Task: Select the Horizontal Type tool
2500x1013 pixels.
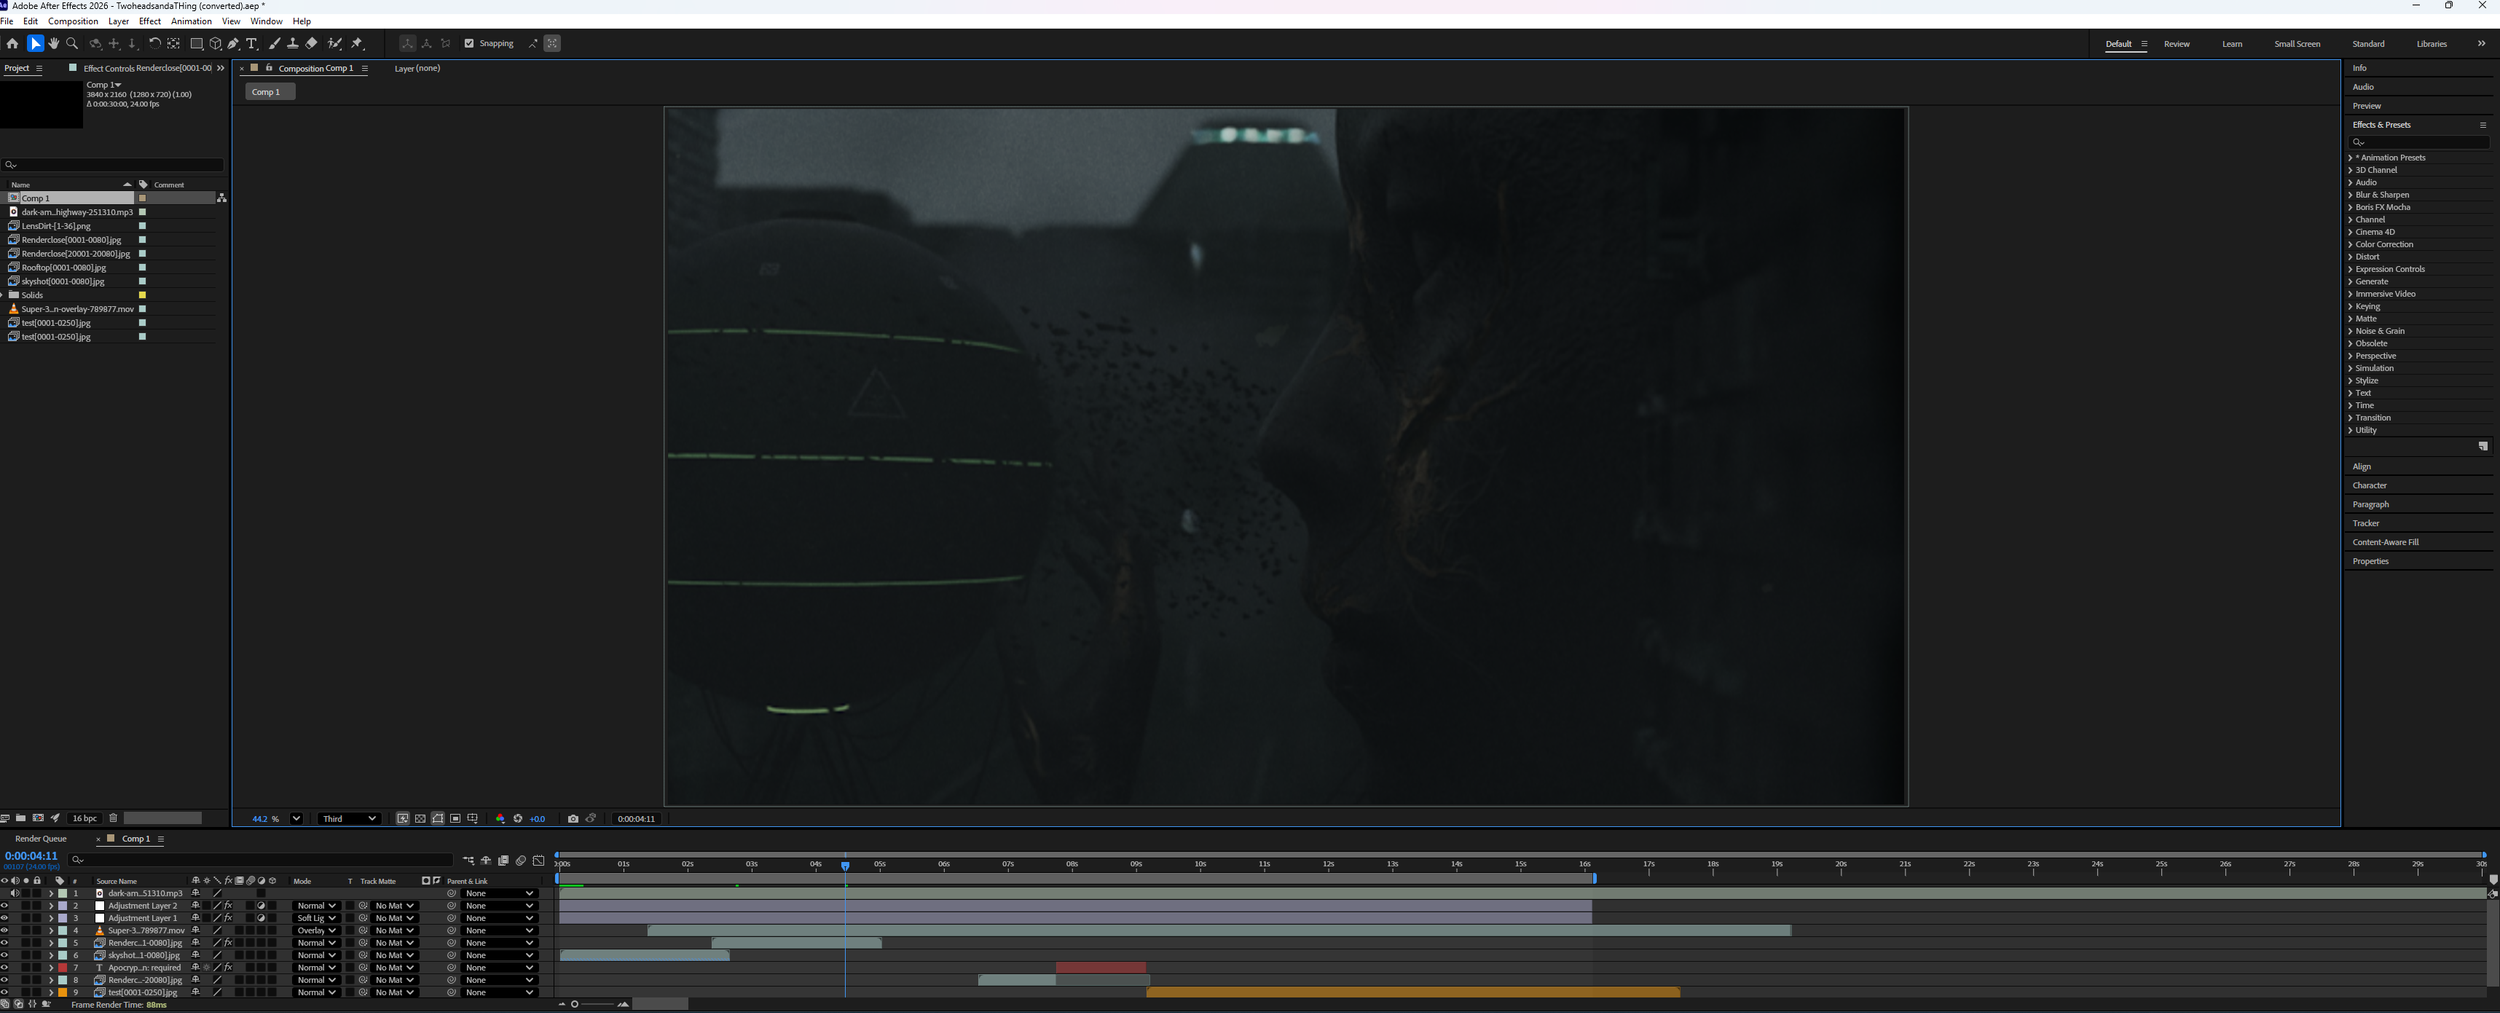Action: coord(251,43)
